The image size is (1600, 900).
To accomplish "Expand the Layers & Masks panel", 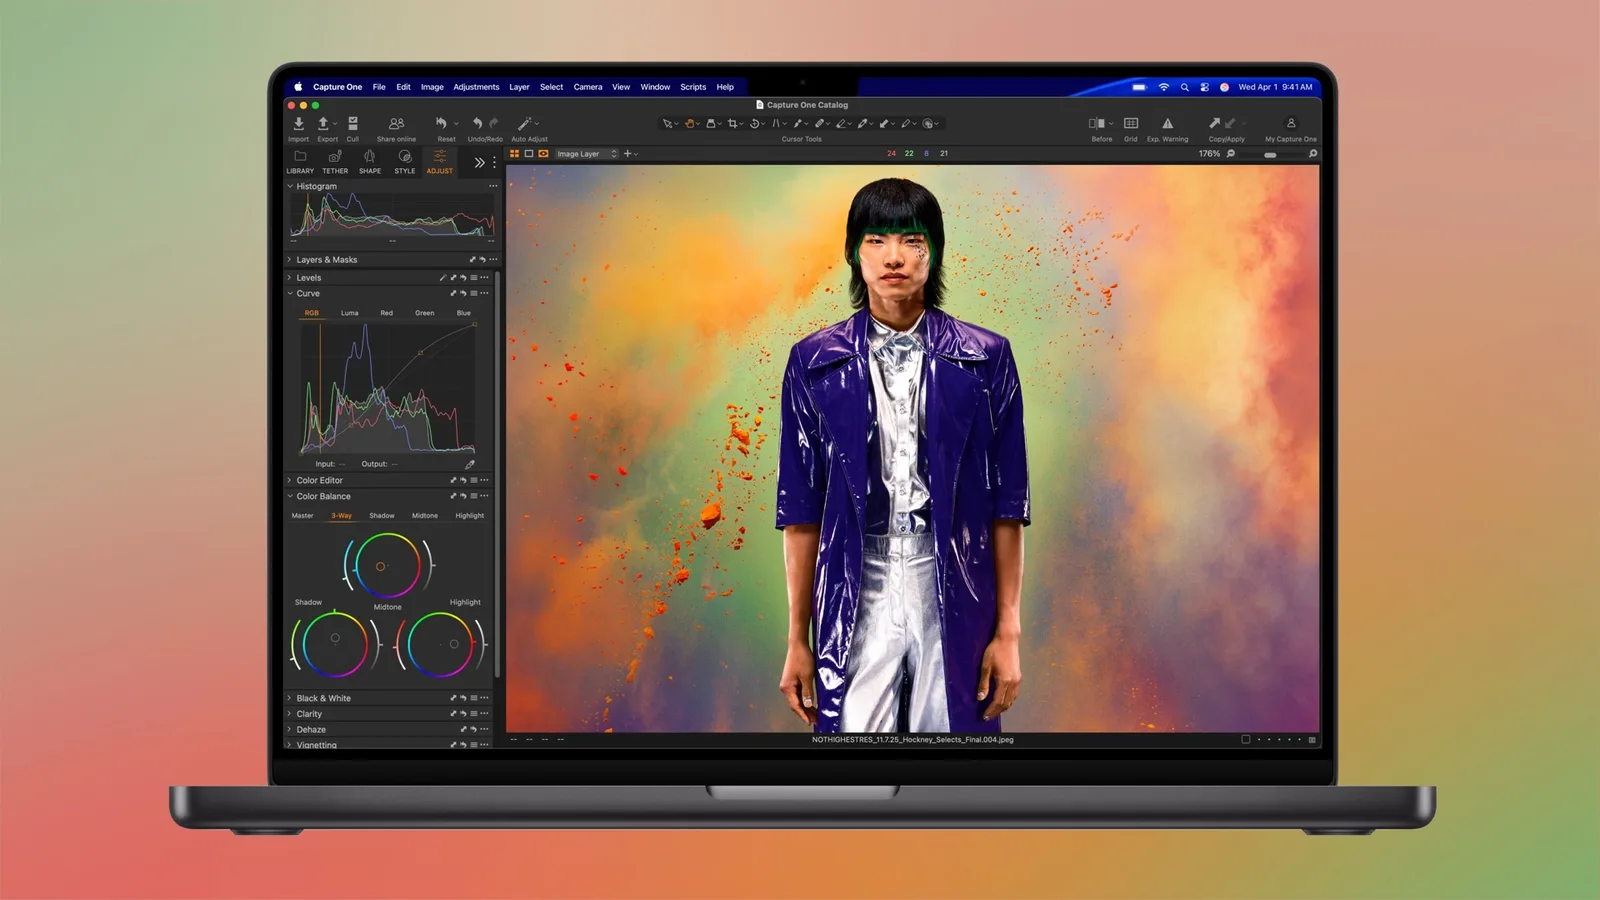I will click(290, 260).
